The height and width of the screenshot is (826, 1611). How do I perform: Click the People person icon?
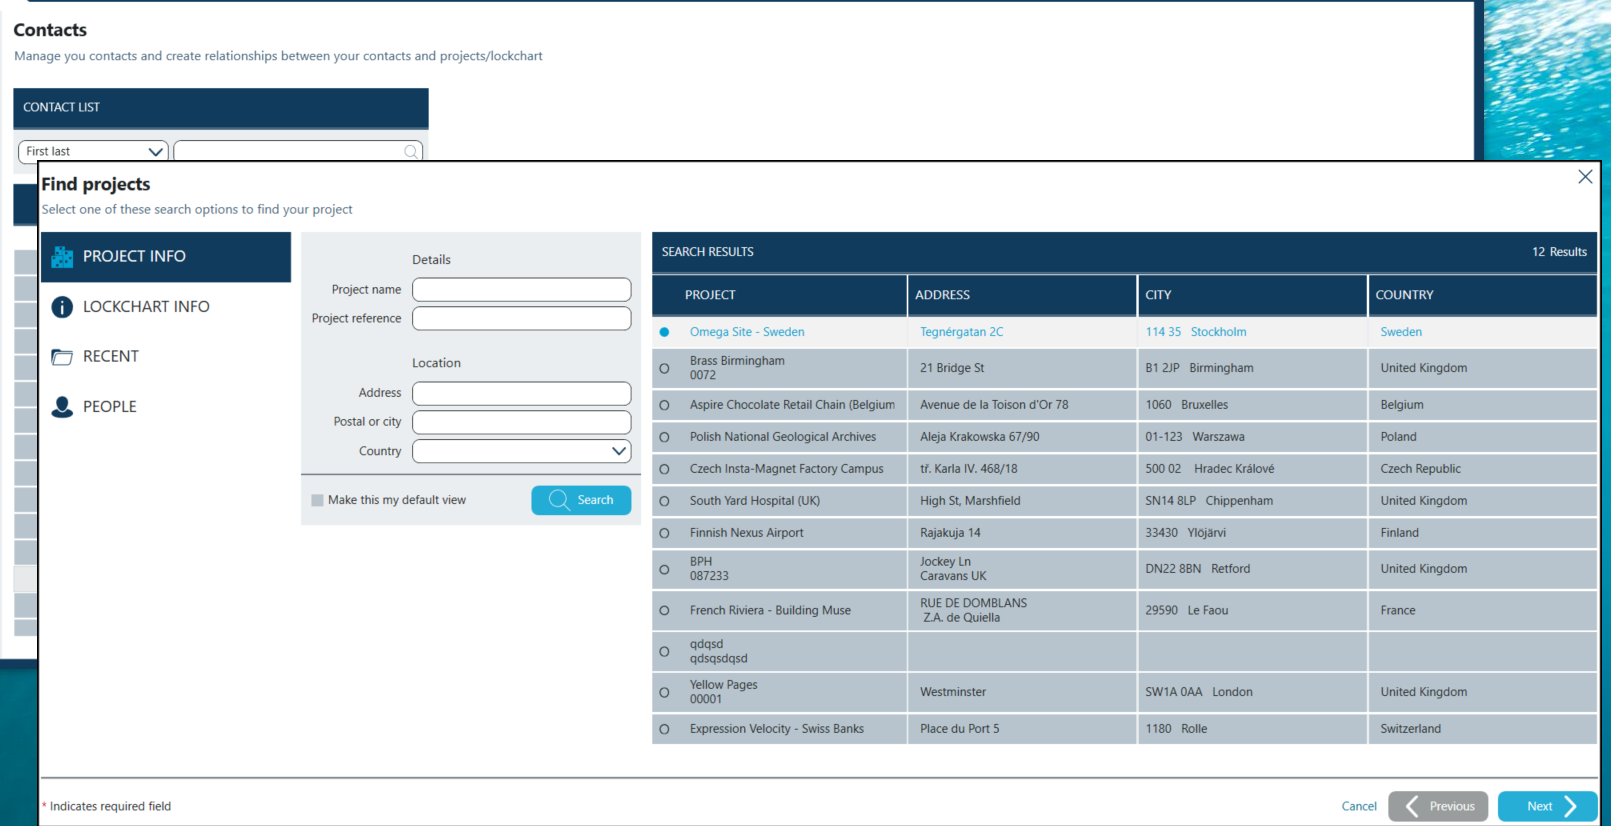(x=62, y=407)
